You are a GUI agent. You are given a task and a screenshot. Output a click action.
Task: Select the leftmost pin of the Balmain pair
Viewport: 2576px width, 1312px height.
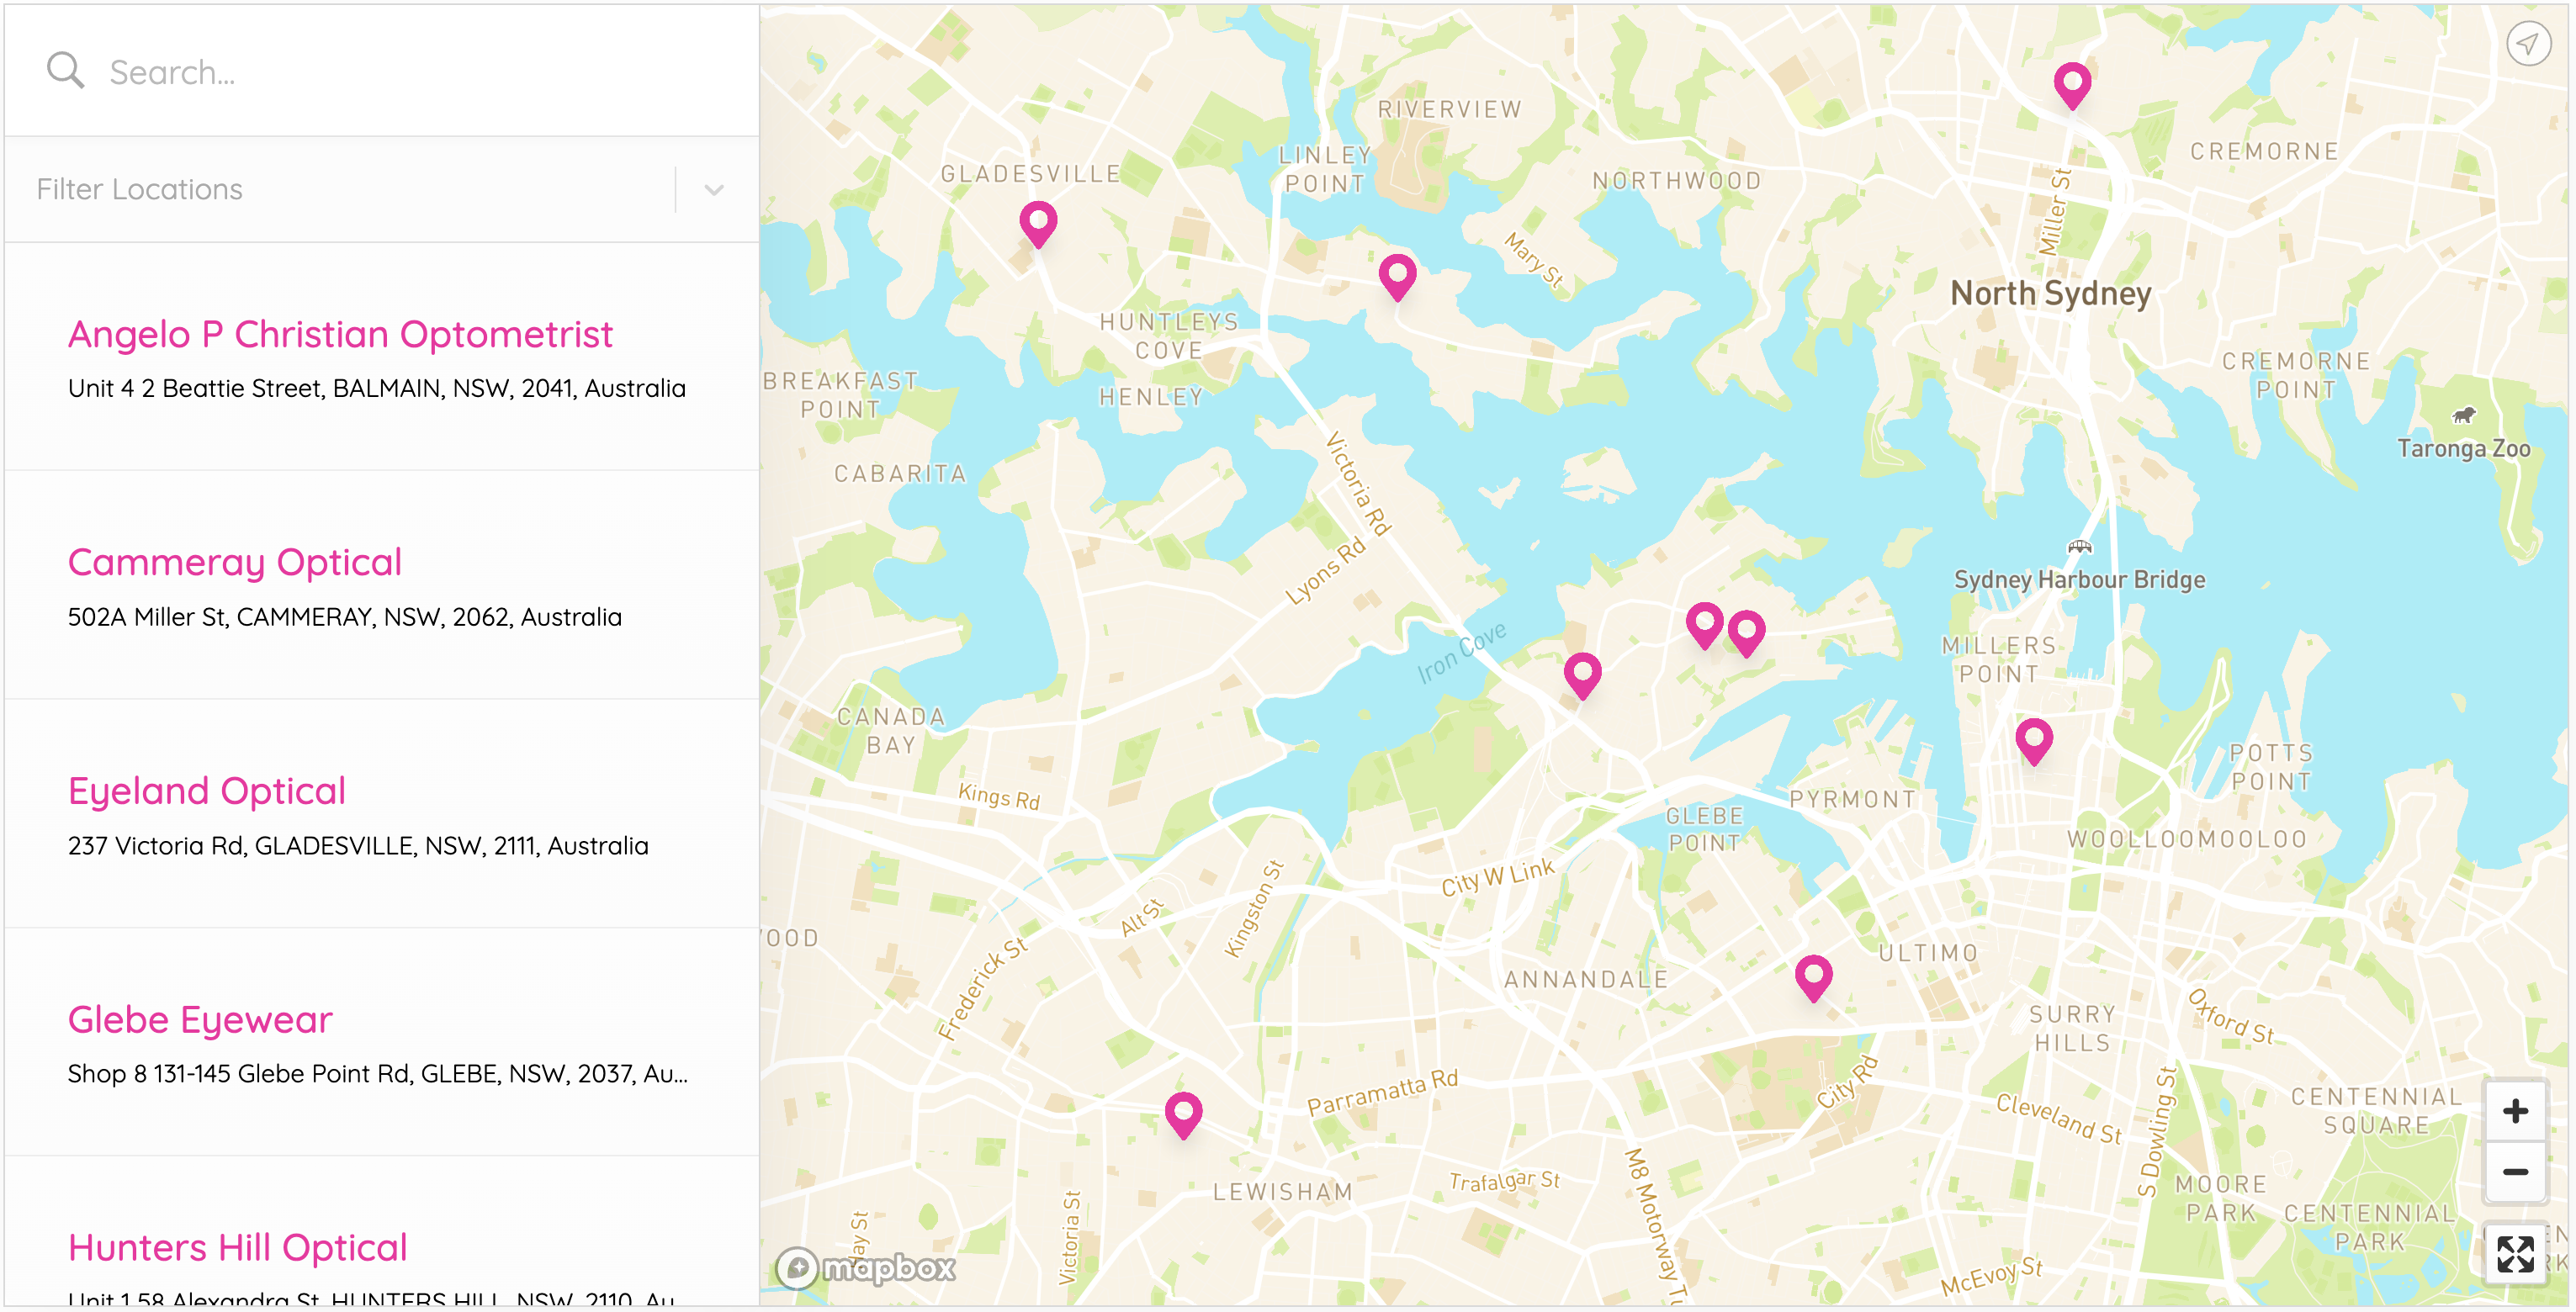[1704, 621]
